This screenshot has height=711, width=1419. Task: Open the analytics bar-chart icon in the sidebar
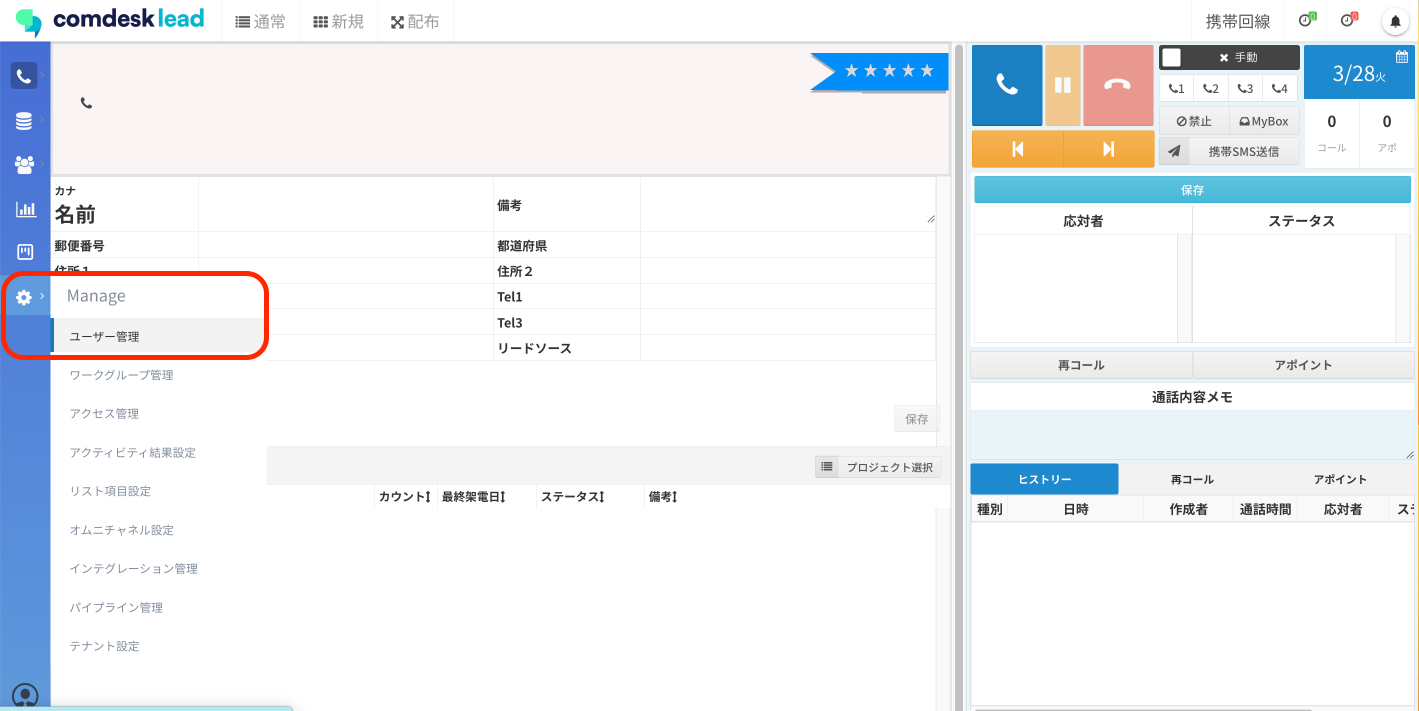pyautogui.click(x=24, y=208)
